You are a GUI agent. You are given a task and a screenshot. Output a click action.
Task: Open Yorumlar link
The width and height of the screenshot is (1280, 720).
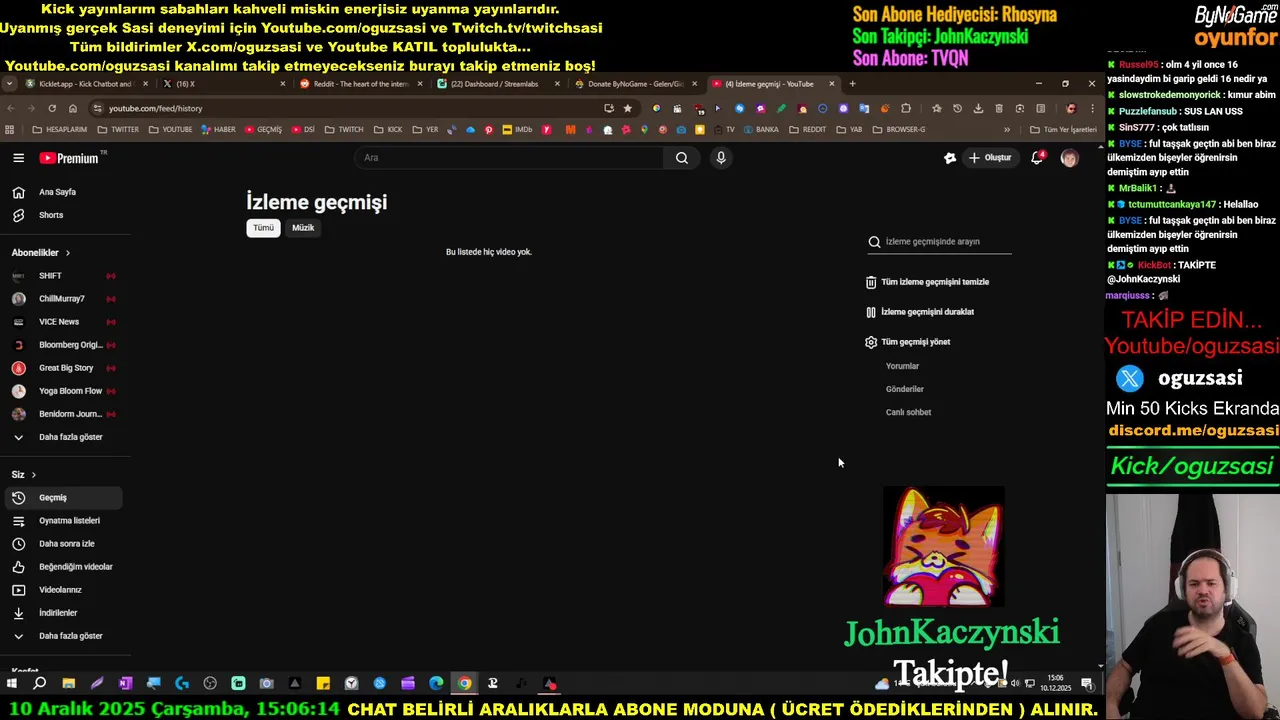(902, 366)
